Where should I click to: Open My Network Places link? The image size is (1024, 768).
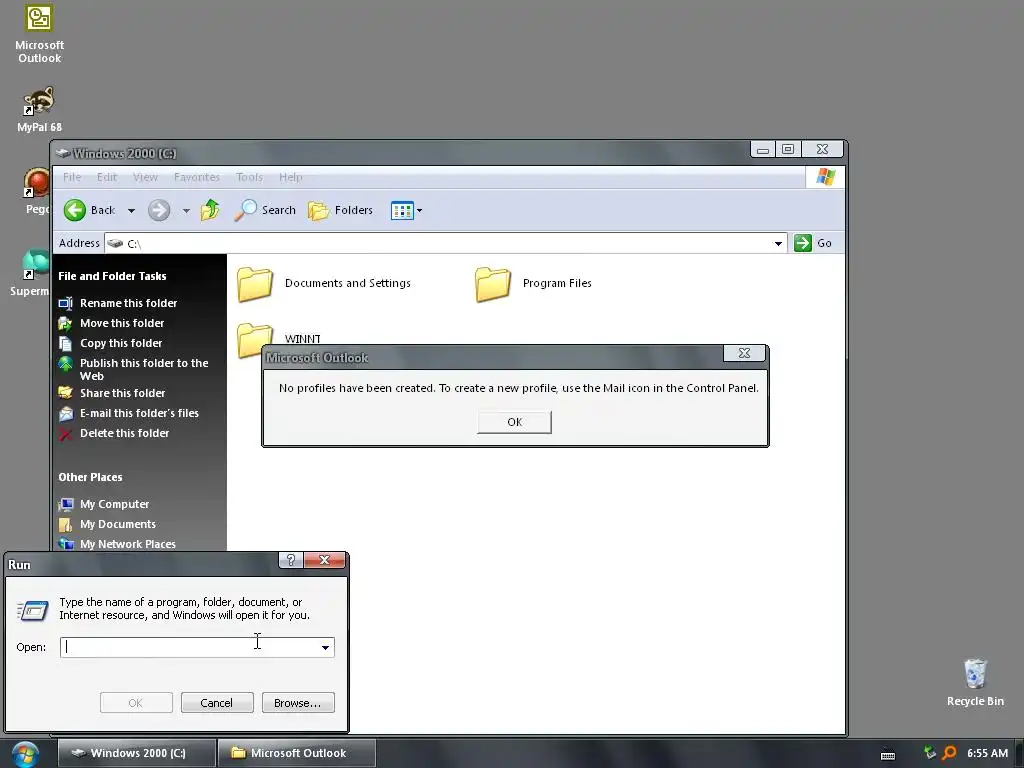(127, 544)
